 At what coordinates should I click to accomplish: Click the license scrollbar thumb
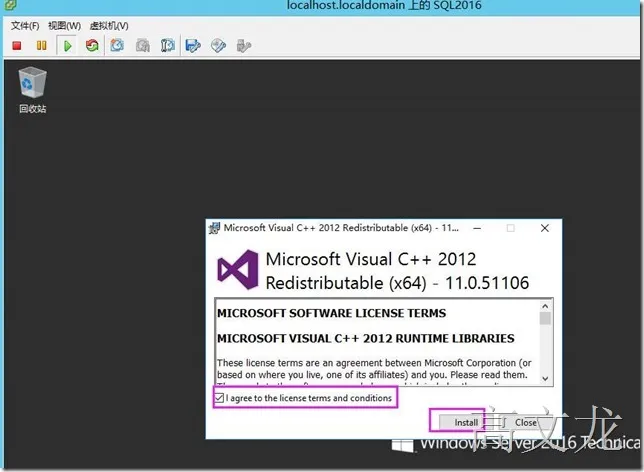545,318
